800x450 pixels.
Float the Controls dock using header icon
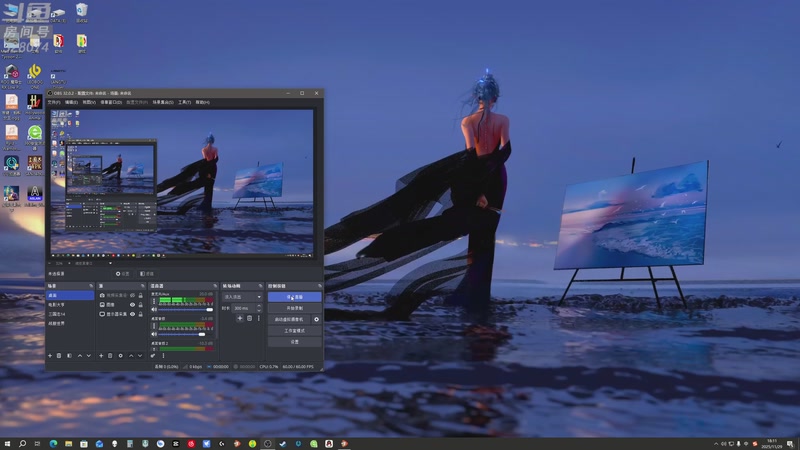320,286
